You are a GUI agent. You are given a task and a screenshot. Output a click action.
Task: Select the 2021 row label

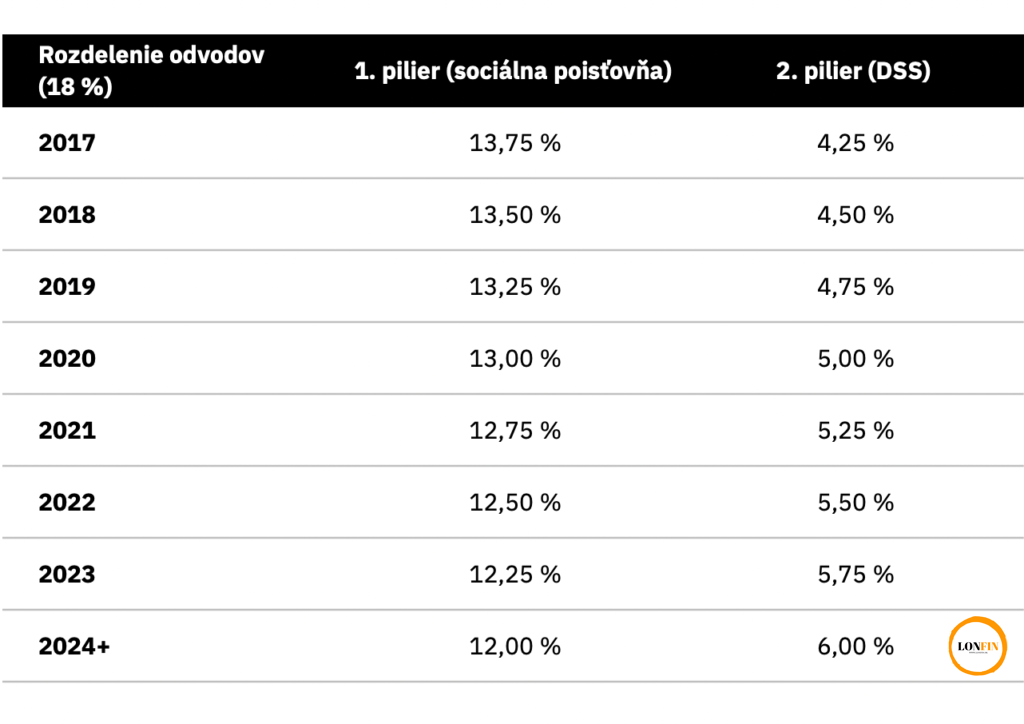point(67,430)
